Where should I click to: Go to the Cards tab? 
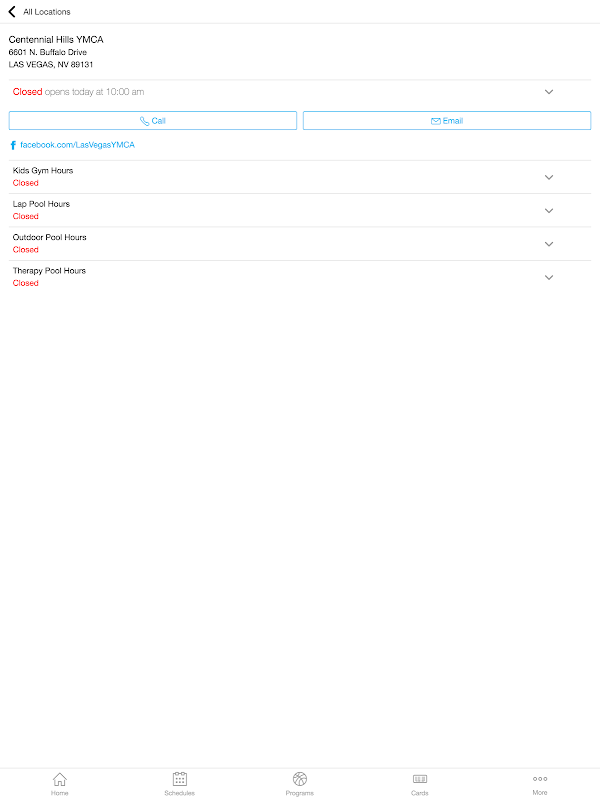tap(419, 784)
